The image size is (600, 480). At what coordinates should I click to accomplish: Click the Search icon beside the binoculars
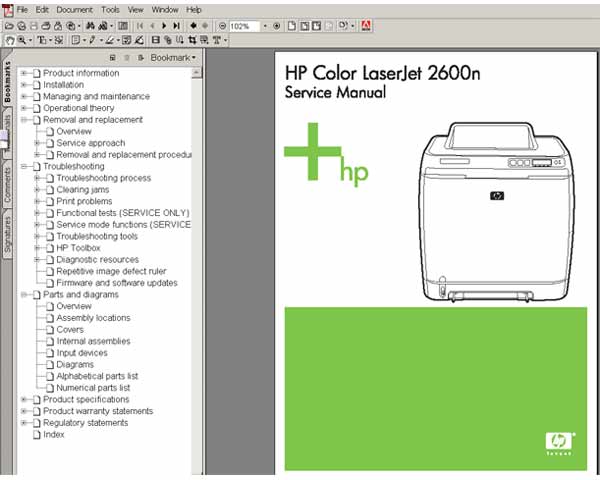pyautogui.click(x=103, y=26)
